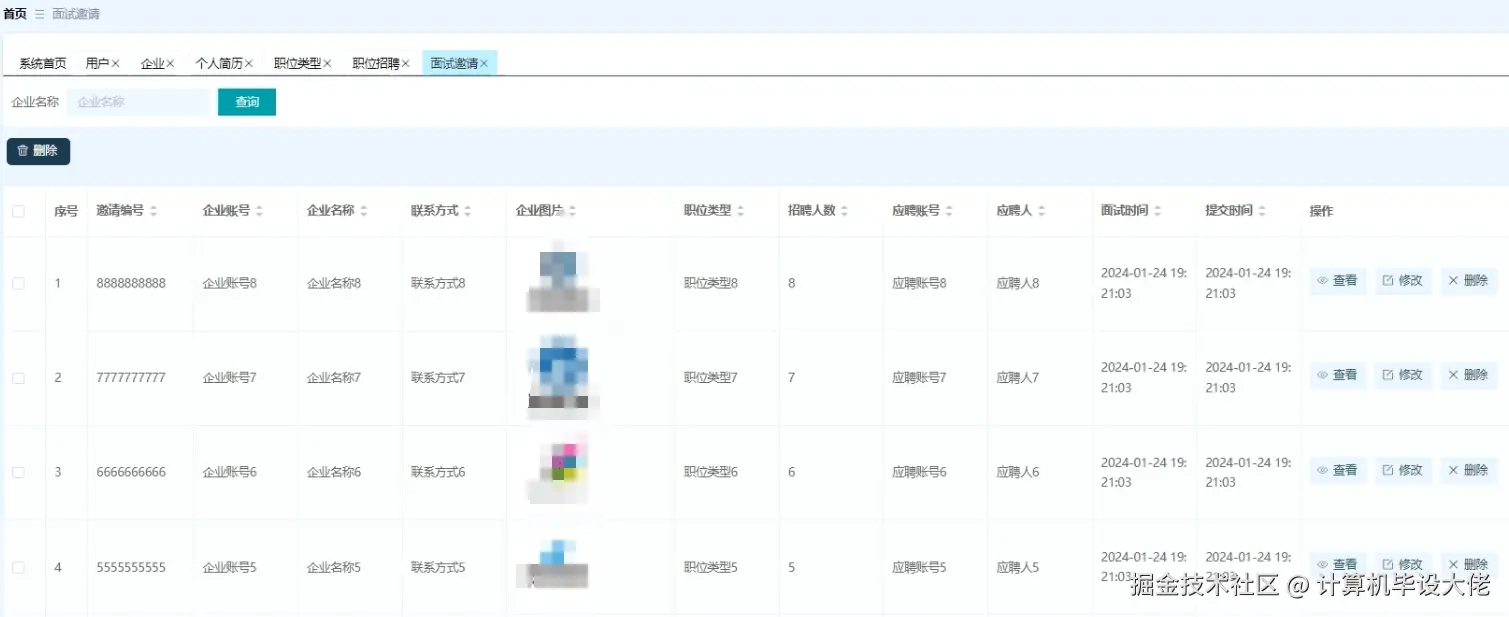Click the company image thumbnail in row 2
Image resolution: width=1509 pixels, height=617 pixels.
tap(560, 375)
